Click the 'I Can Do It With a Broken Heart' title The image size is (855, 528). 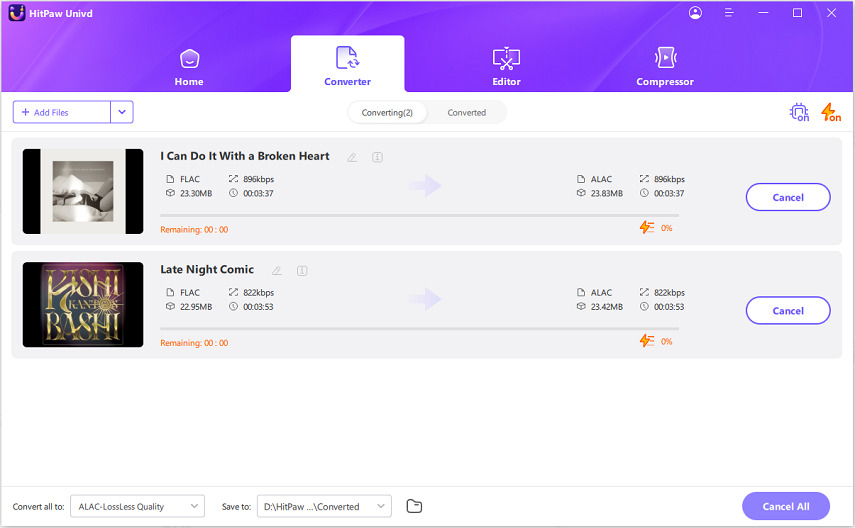245,156
